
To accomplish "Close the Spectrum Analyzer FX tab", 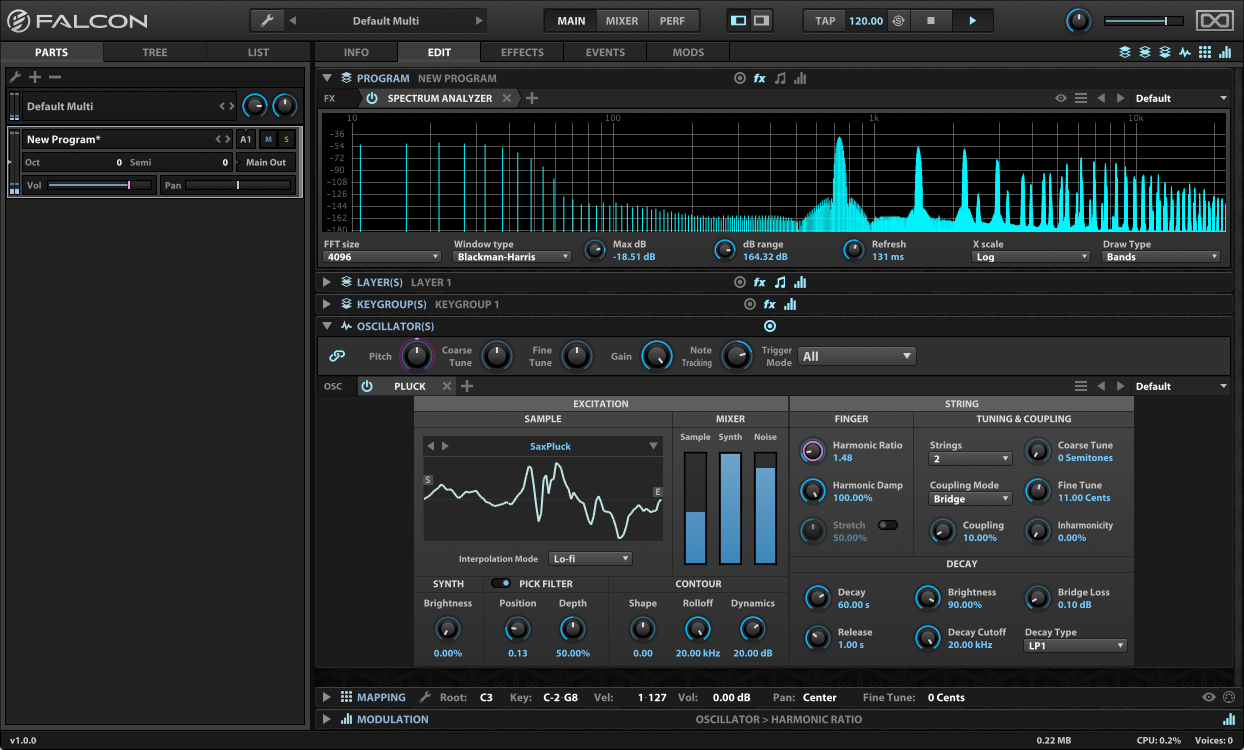I will [507, 98].
